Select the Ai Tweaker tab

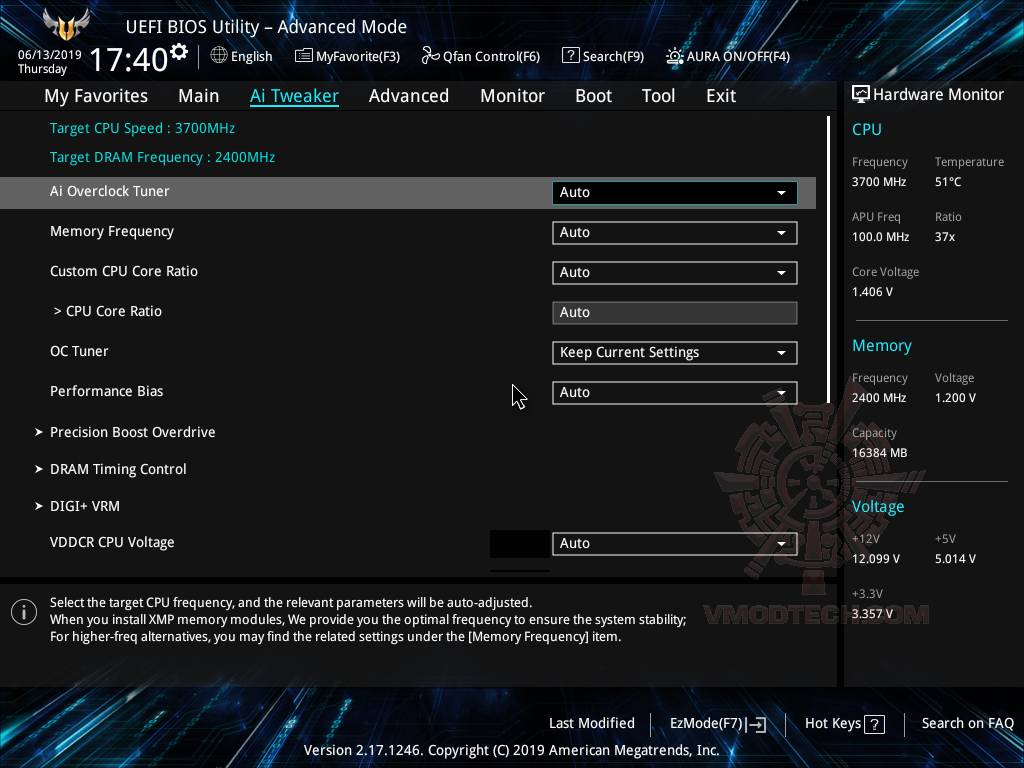point(294,96)
